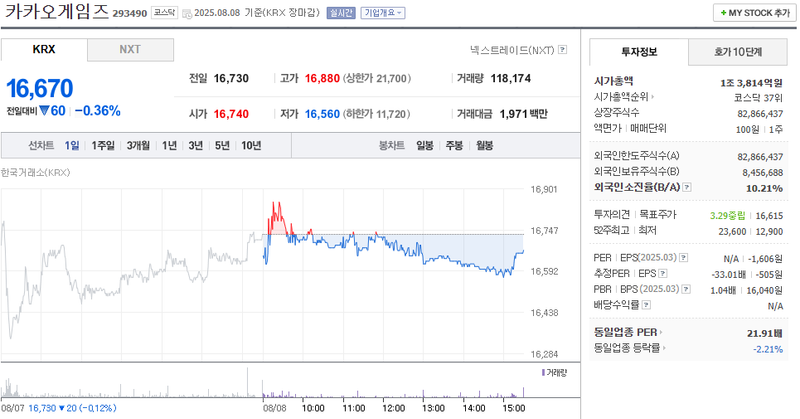Click the 거래량 volume legend label
Screen dimensions: 800x419
(555, 373)
